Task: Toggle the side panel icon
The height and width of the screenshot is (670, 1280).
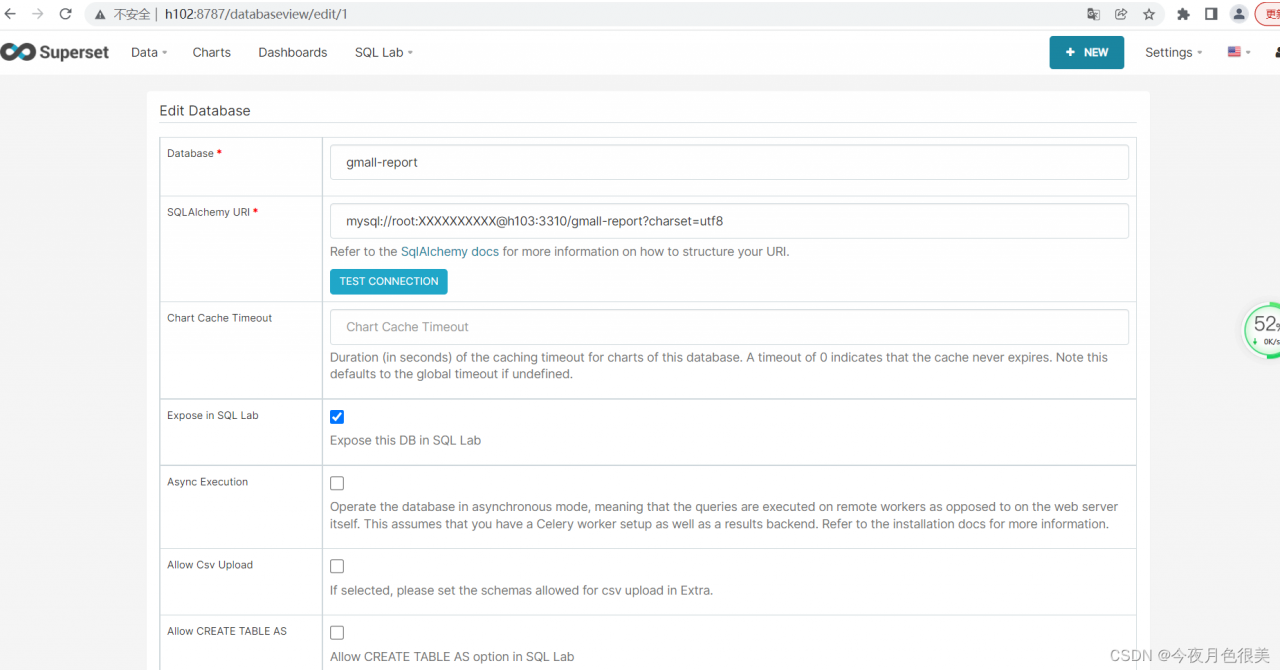Action: (1211, 14)
